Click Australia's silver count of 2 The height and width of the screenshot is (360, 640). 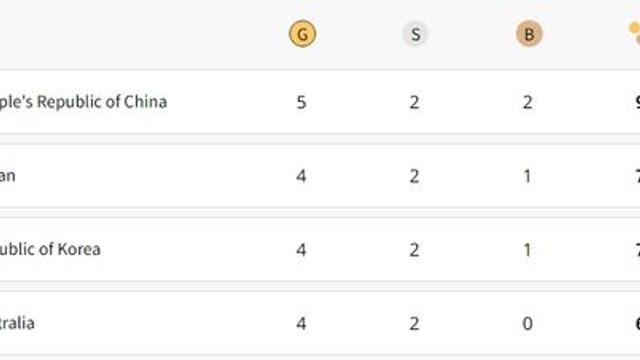[x=414, y=324]
